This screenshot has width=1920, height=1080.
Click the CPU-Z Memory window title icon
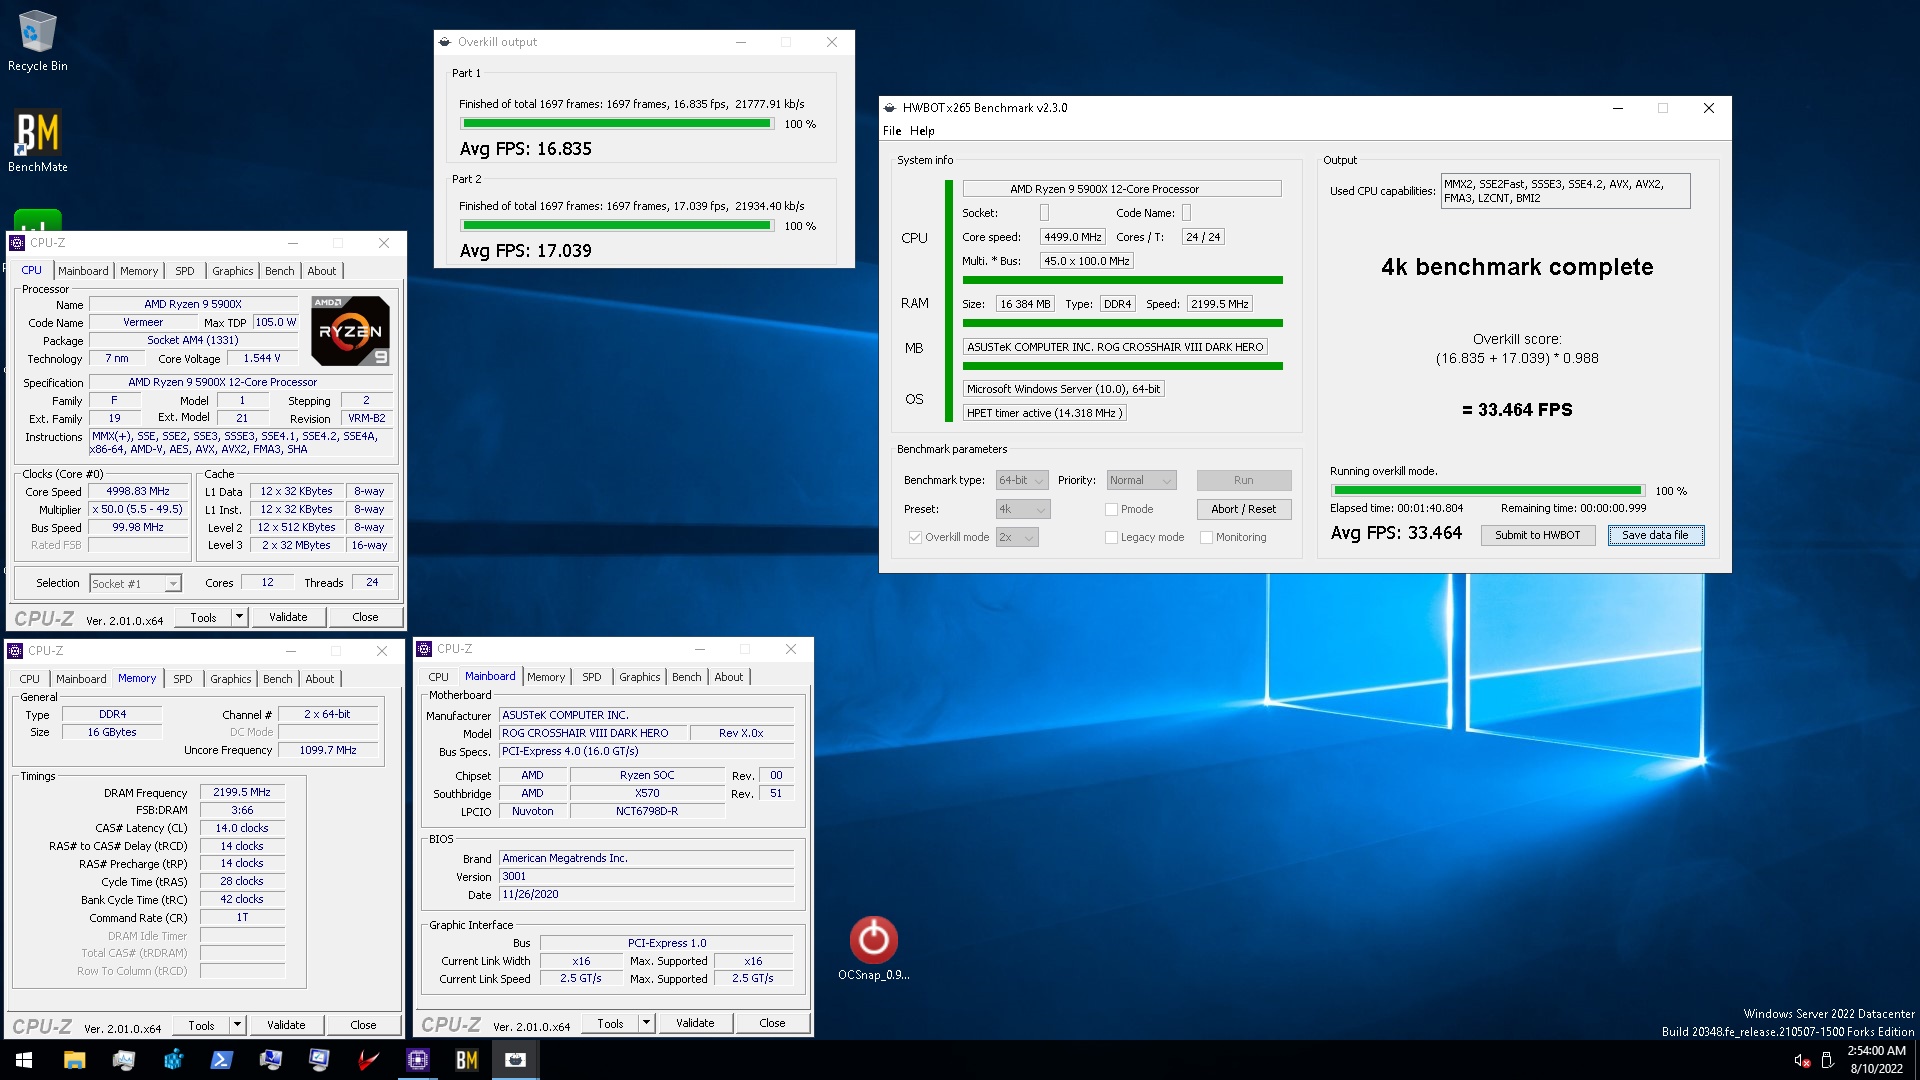point(15,651)
